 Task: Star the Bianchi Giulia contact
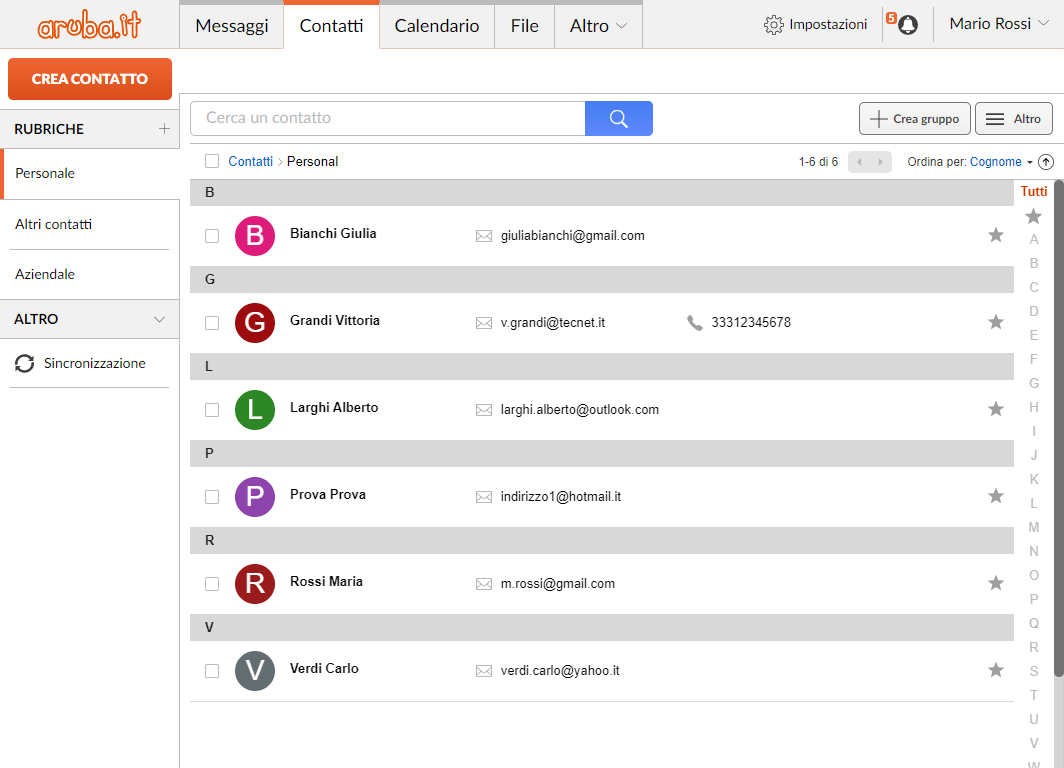[x=995, y=235]
